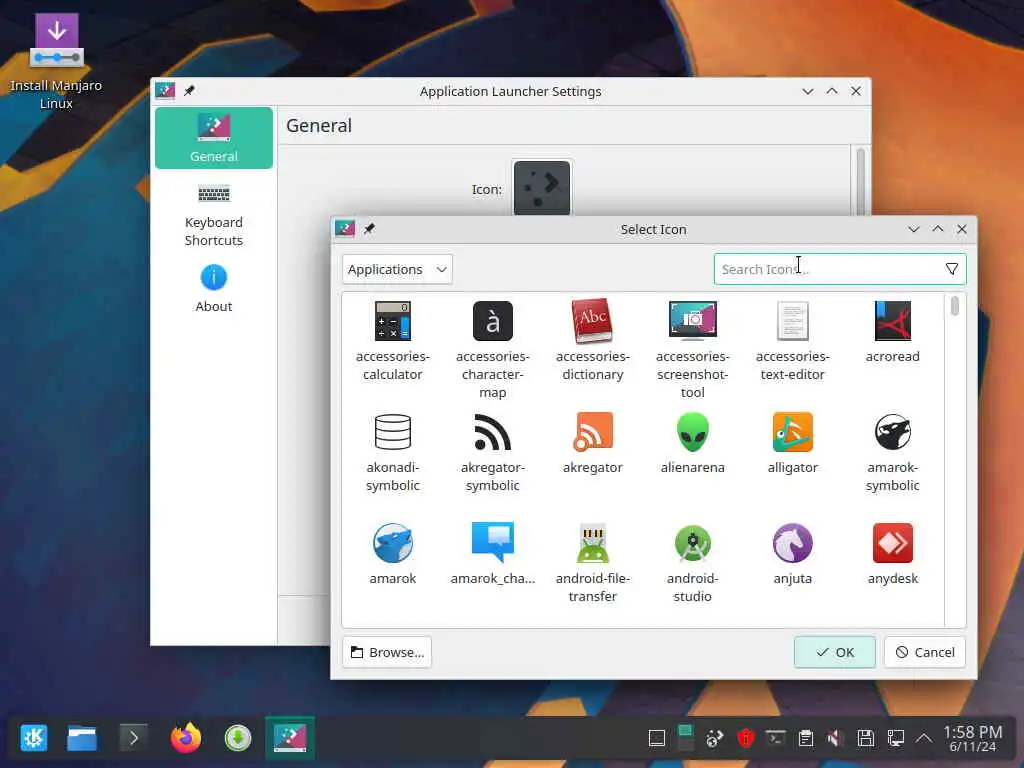The image size is (1024, 768).
Task: Click the launcher Icon chooser button
Action: (x=542, y=187)
